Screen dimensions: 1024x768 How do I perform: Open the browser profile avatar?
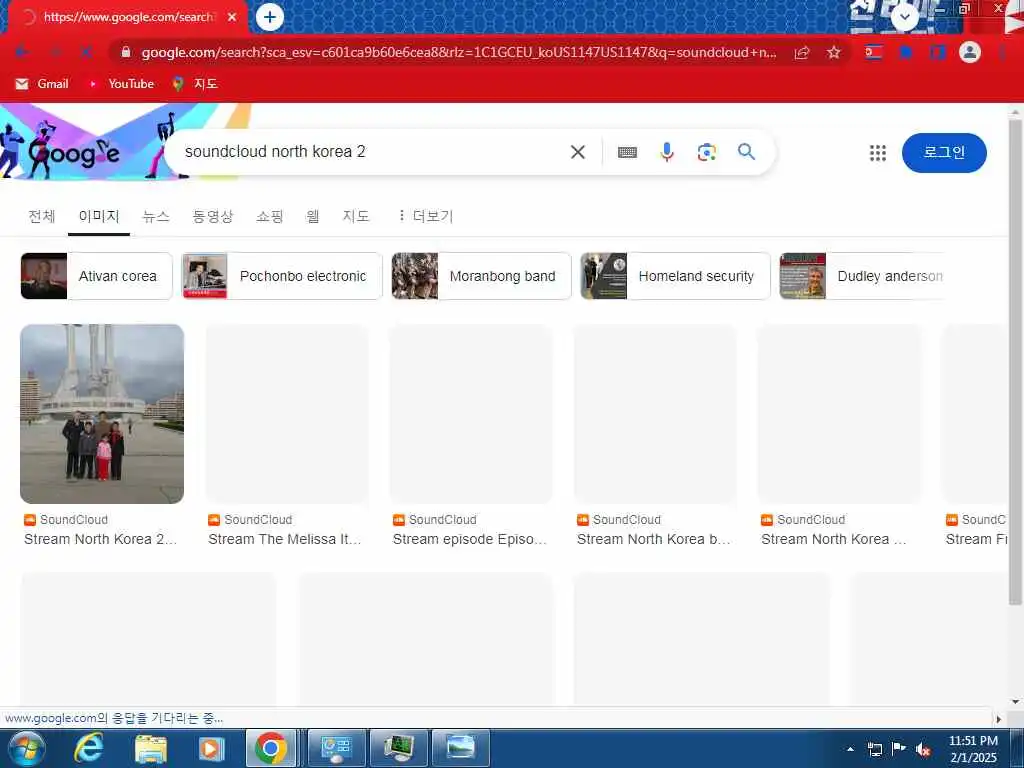970,52
